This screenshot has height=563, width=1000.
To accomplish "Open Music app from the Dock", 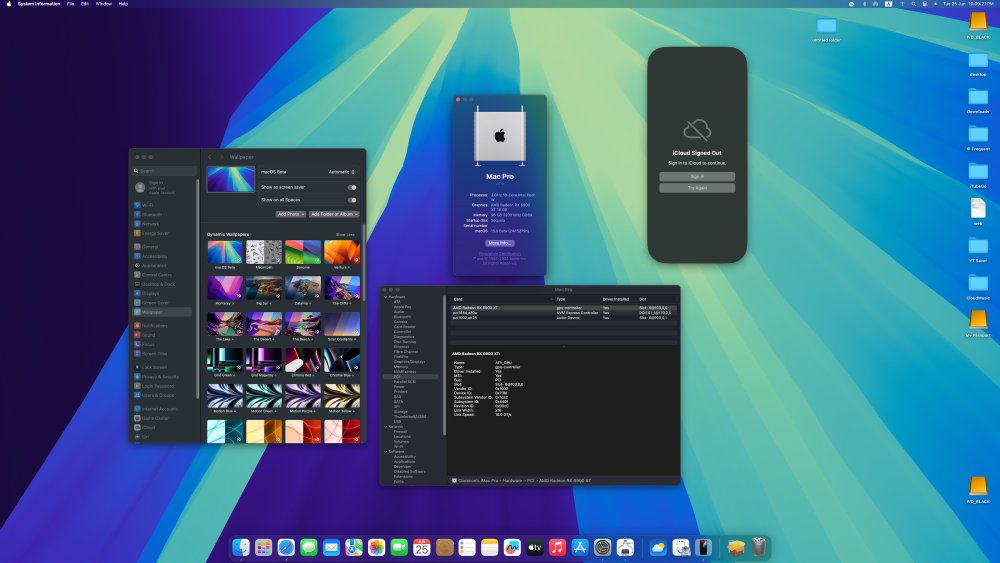I will (557, 547).
